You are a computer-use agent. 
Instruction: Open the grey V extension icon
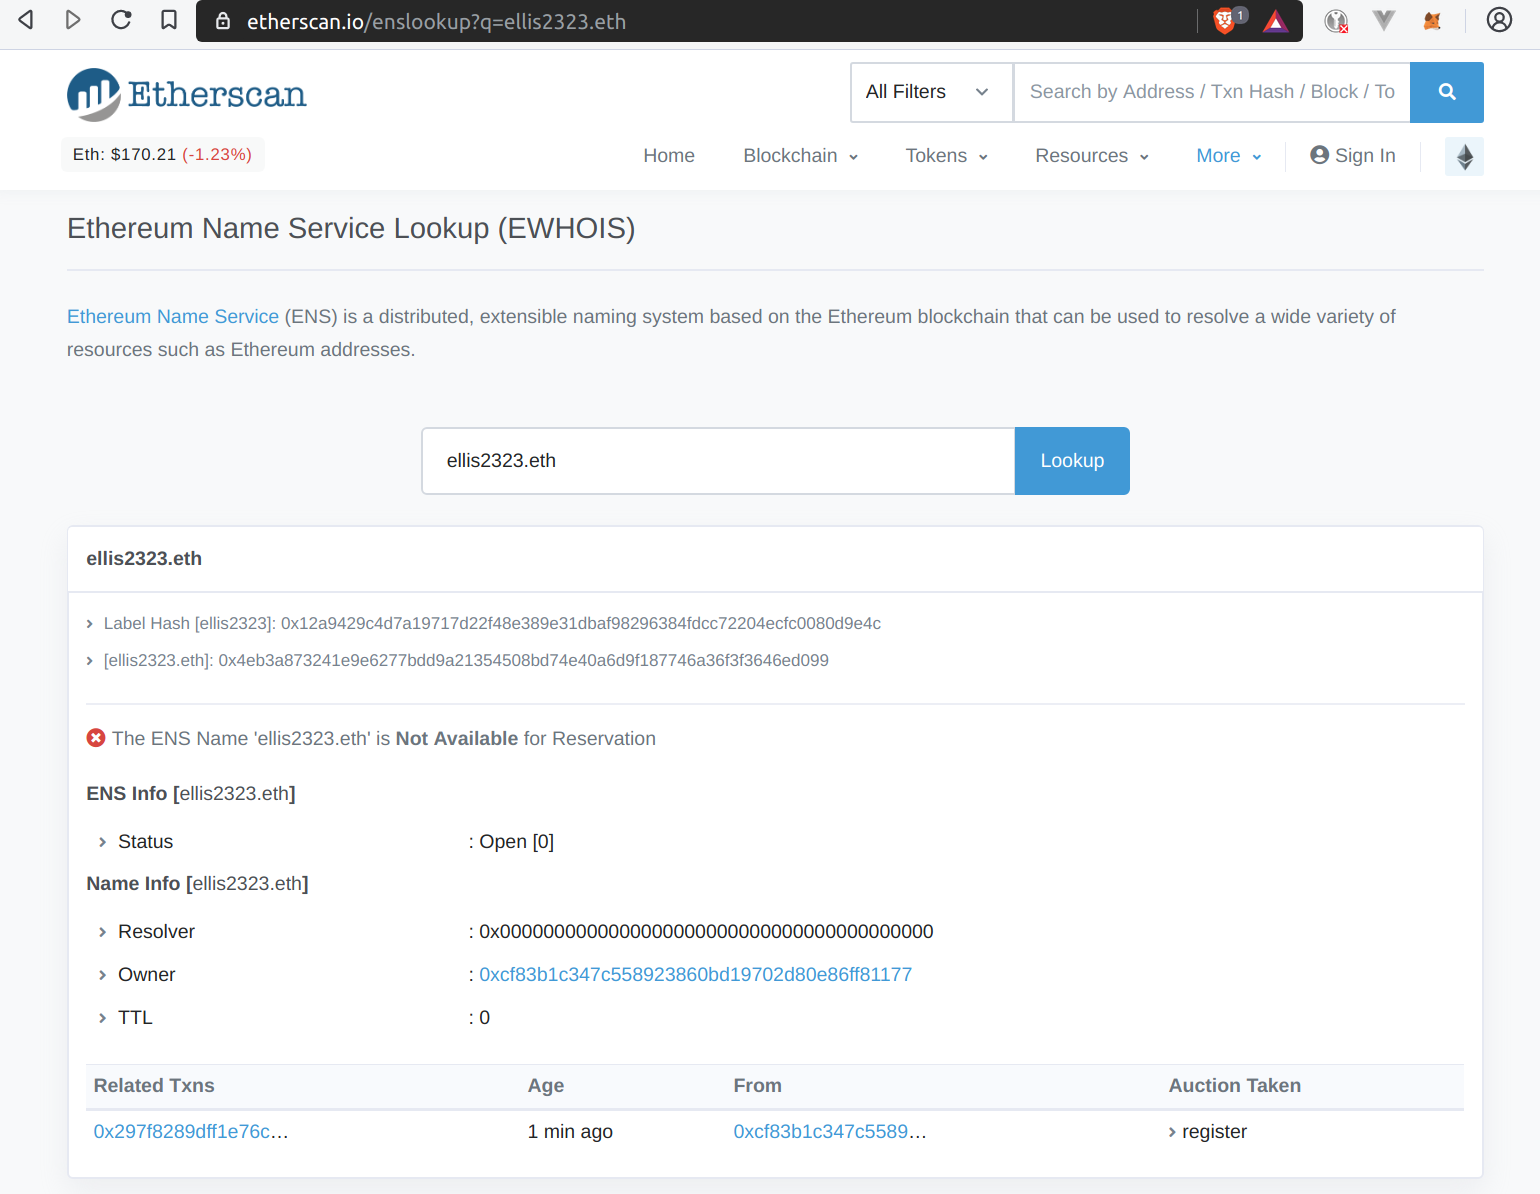click(1384, 20)
